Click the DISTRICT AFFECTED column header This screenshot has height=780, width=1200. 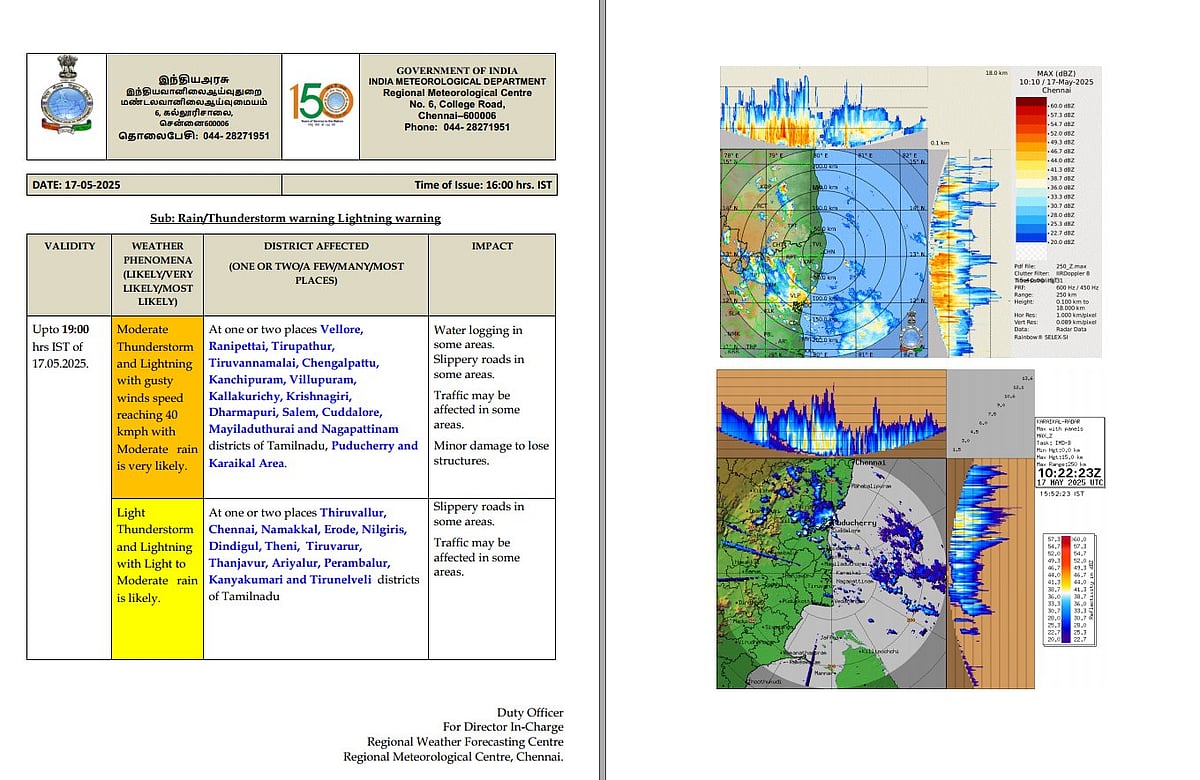pyautogui.click(x=316, y=246)
